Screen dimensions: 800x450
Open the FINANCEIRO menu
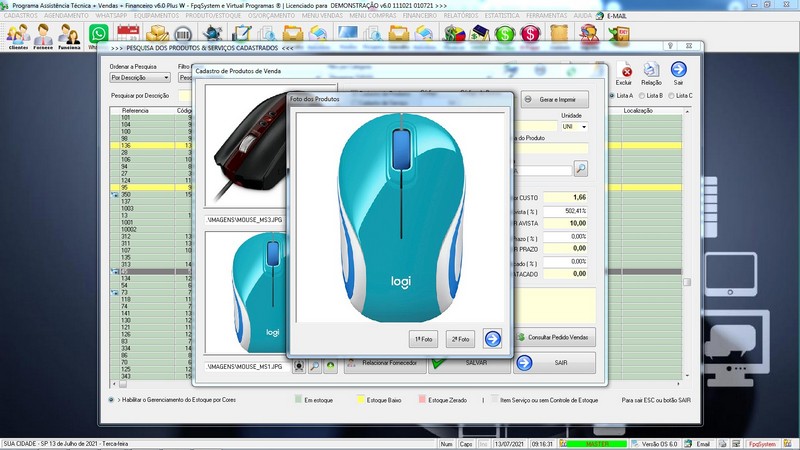(419, 16)
